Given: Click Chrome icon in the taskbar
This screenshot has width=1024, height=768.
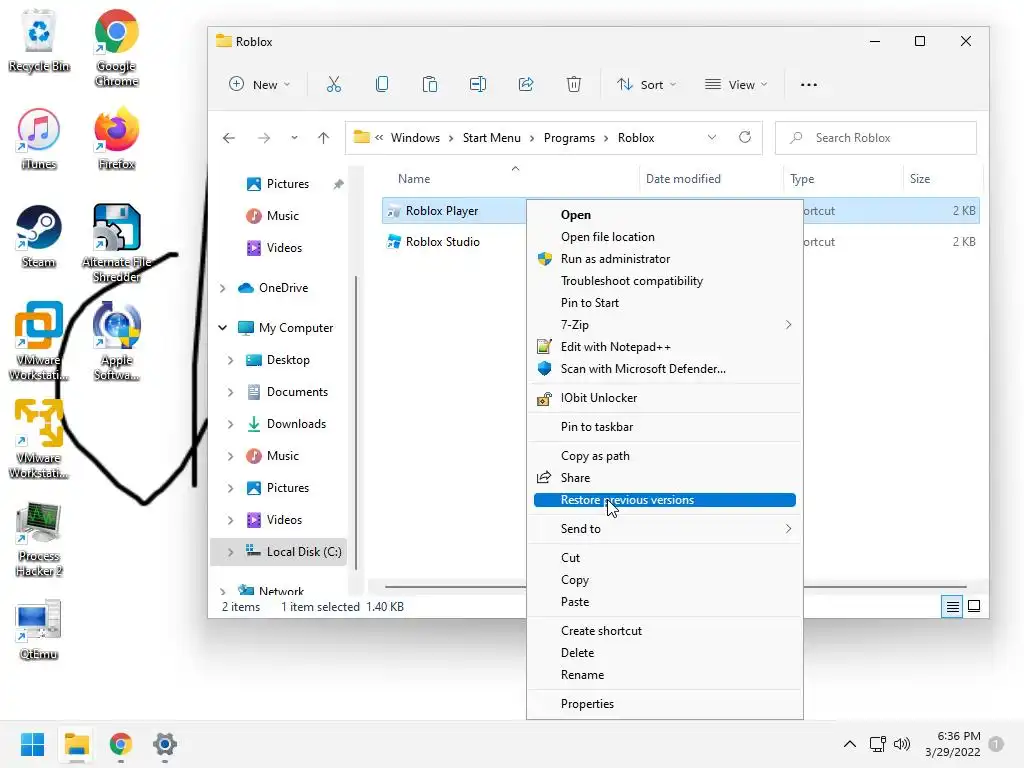Looking at the screenshot, I should pos(121,744).
